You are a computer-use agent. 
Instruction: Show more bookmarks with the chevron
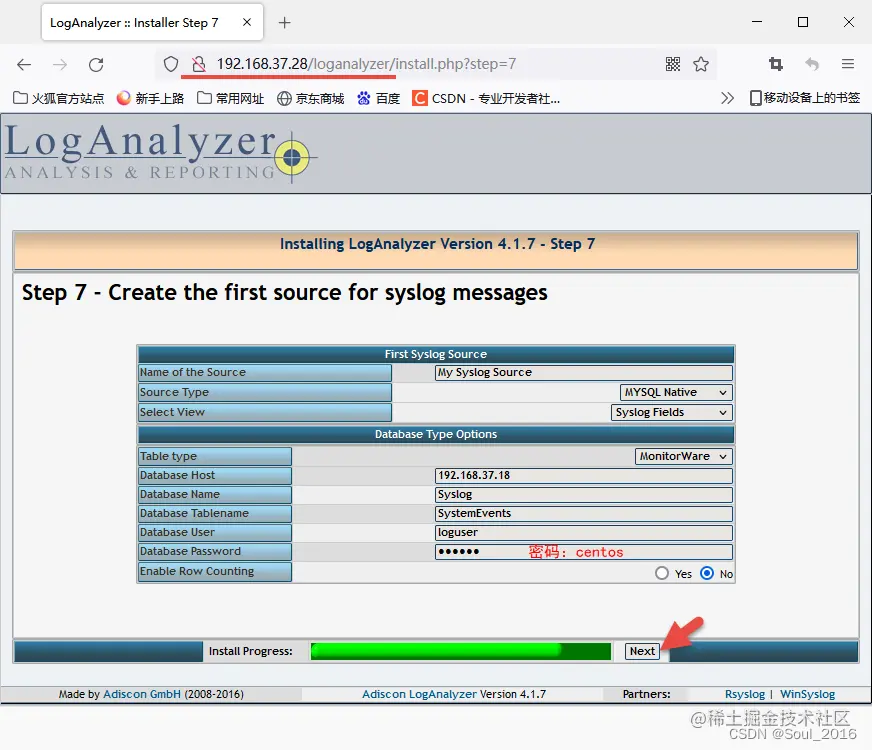pos(727,98)
